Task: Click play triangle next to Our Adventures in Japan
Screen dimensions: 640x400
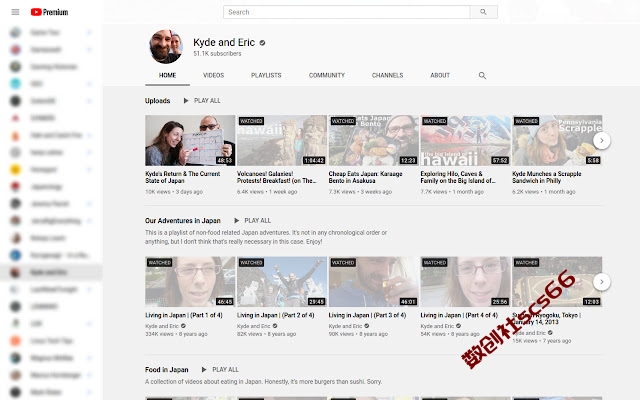Action: [x=236, y=220]
